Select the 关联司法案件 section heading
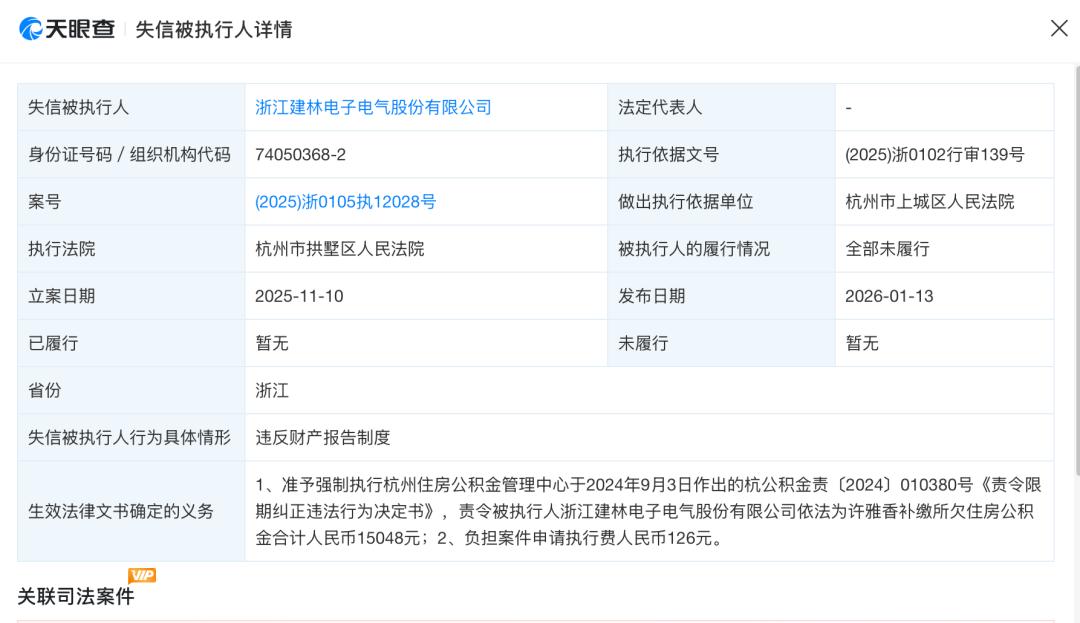 (x=75, y=597)
